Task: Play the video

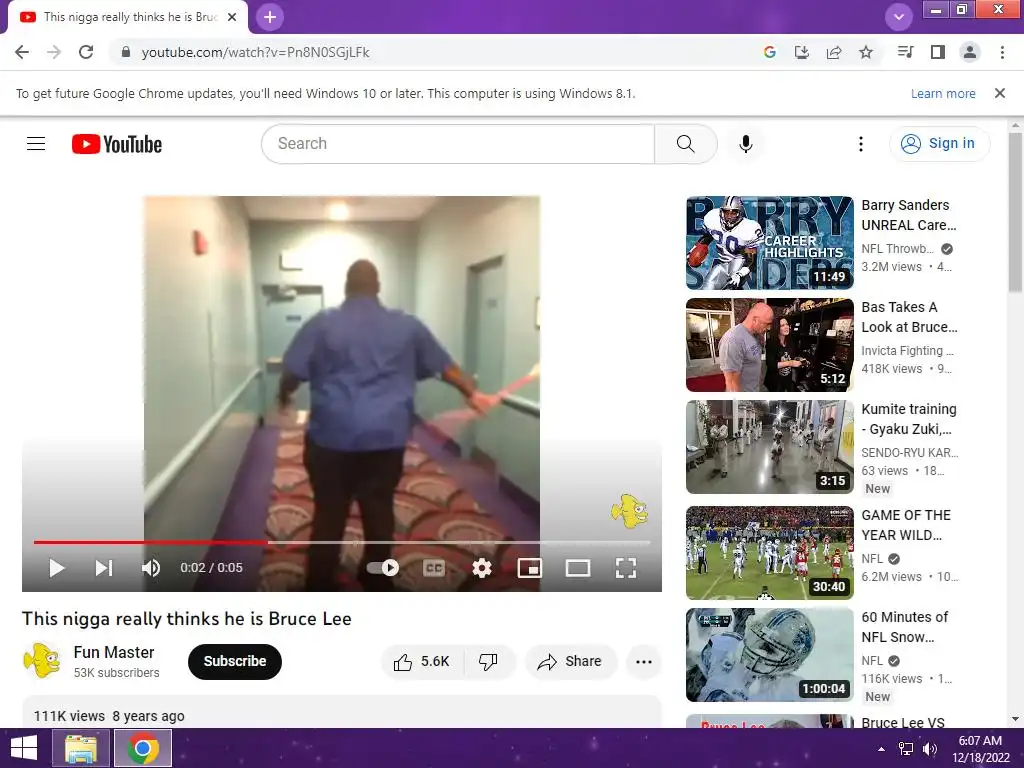Action: tap(57, 568)
